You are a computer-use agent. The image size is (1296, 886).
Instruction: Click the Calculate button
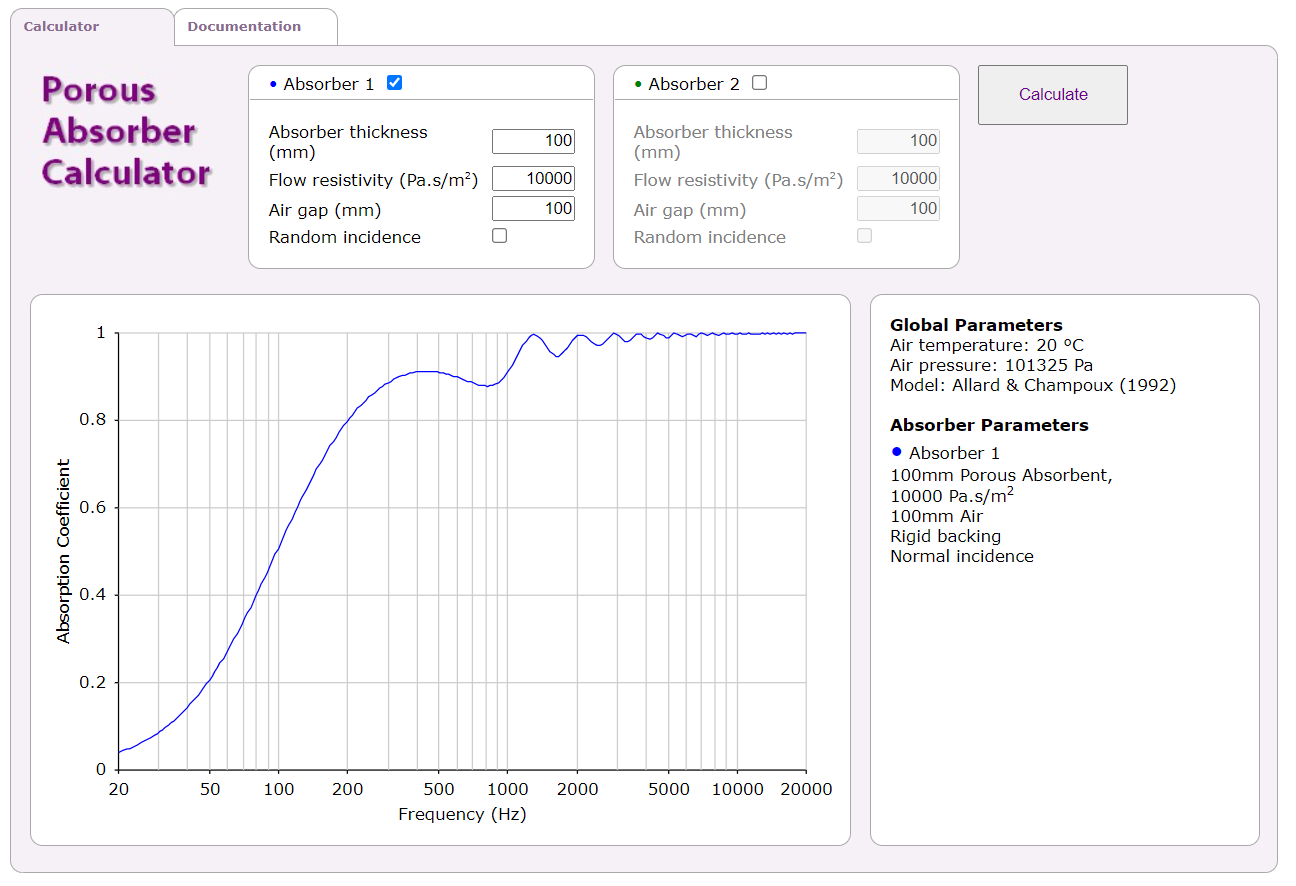(1053, 95)
